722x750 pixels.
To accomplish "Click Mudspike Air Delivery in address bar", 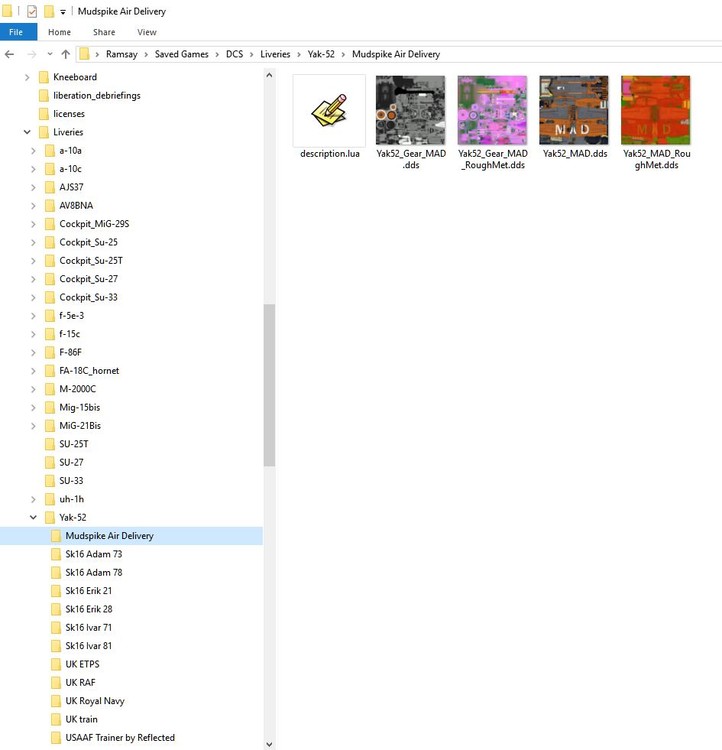I will point(396,54).
